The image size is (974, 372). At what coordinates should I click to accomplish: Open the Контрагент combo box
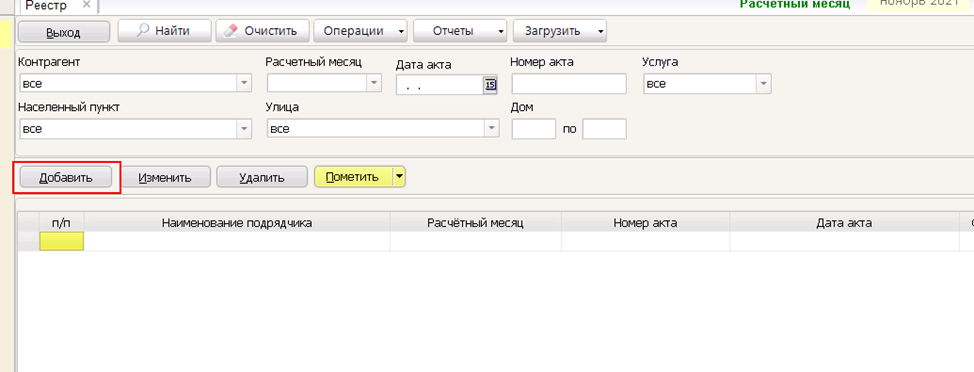[244, 83]
